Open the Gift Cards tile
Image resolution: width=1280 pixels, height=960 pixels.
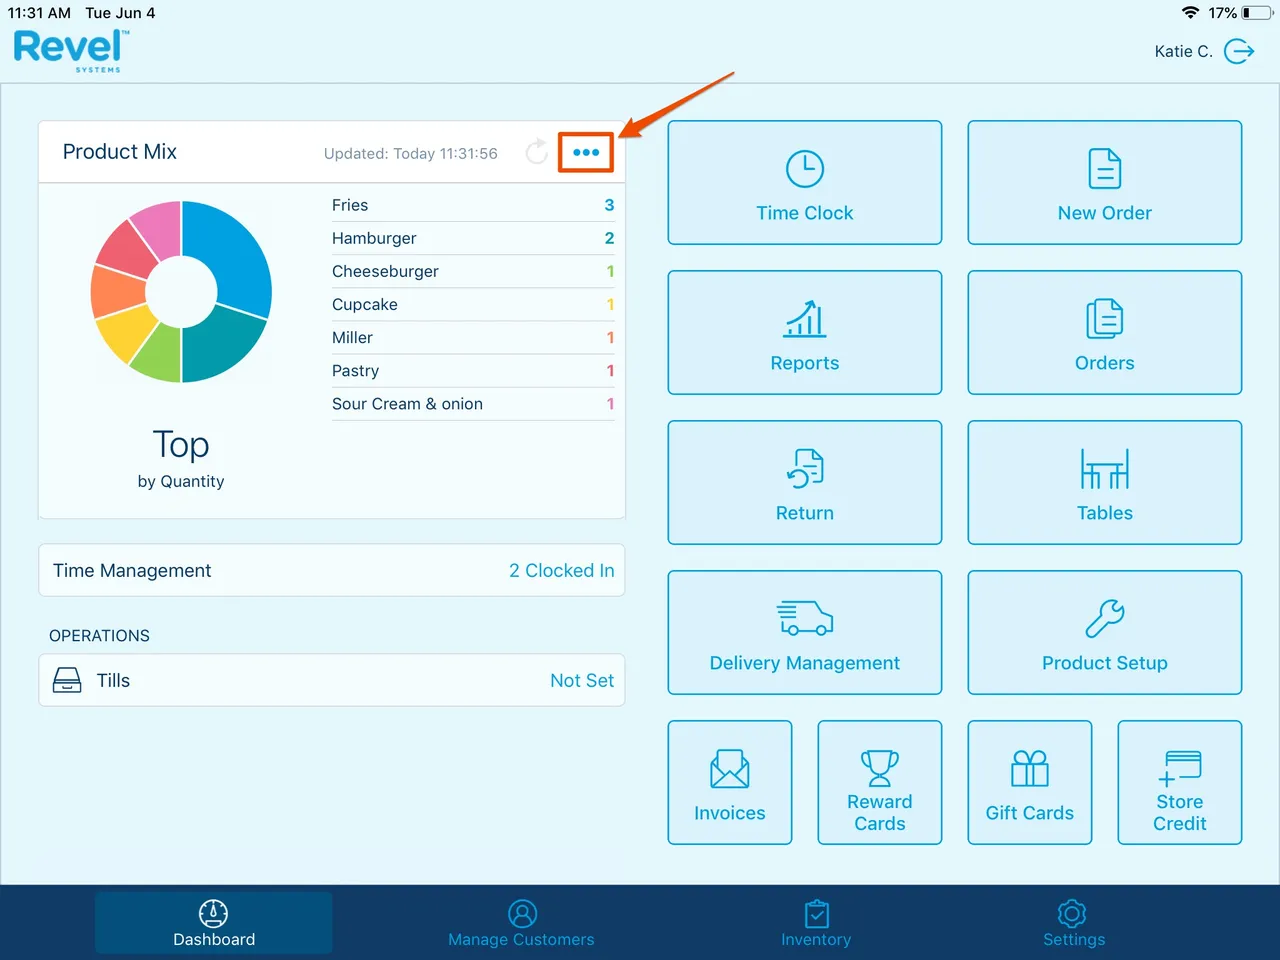click(1030, 783)
